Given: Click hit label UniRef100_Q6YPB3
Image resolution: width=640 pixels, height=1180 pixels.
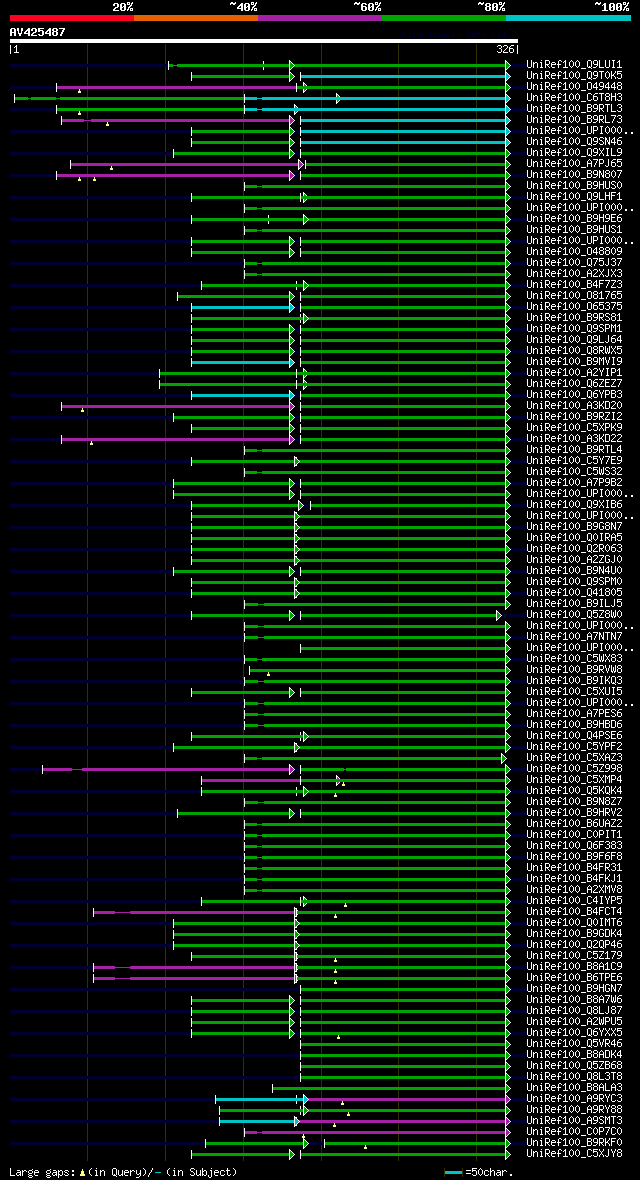Looking at the screenshot, I should click(574, 395).
